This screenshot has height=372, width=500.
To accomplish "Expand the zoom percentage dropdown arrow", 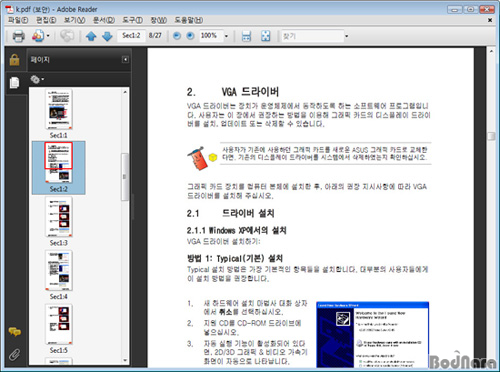I will point(226,36).
